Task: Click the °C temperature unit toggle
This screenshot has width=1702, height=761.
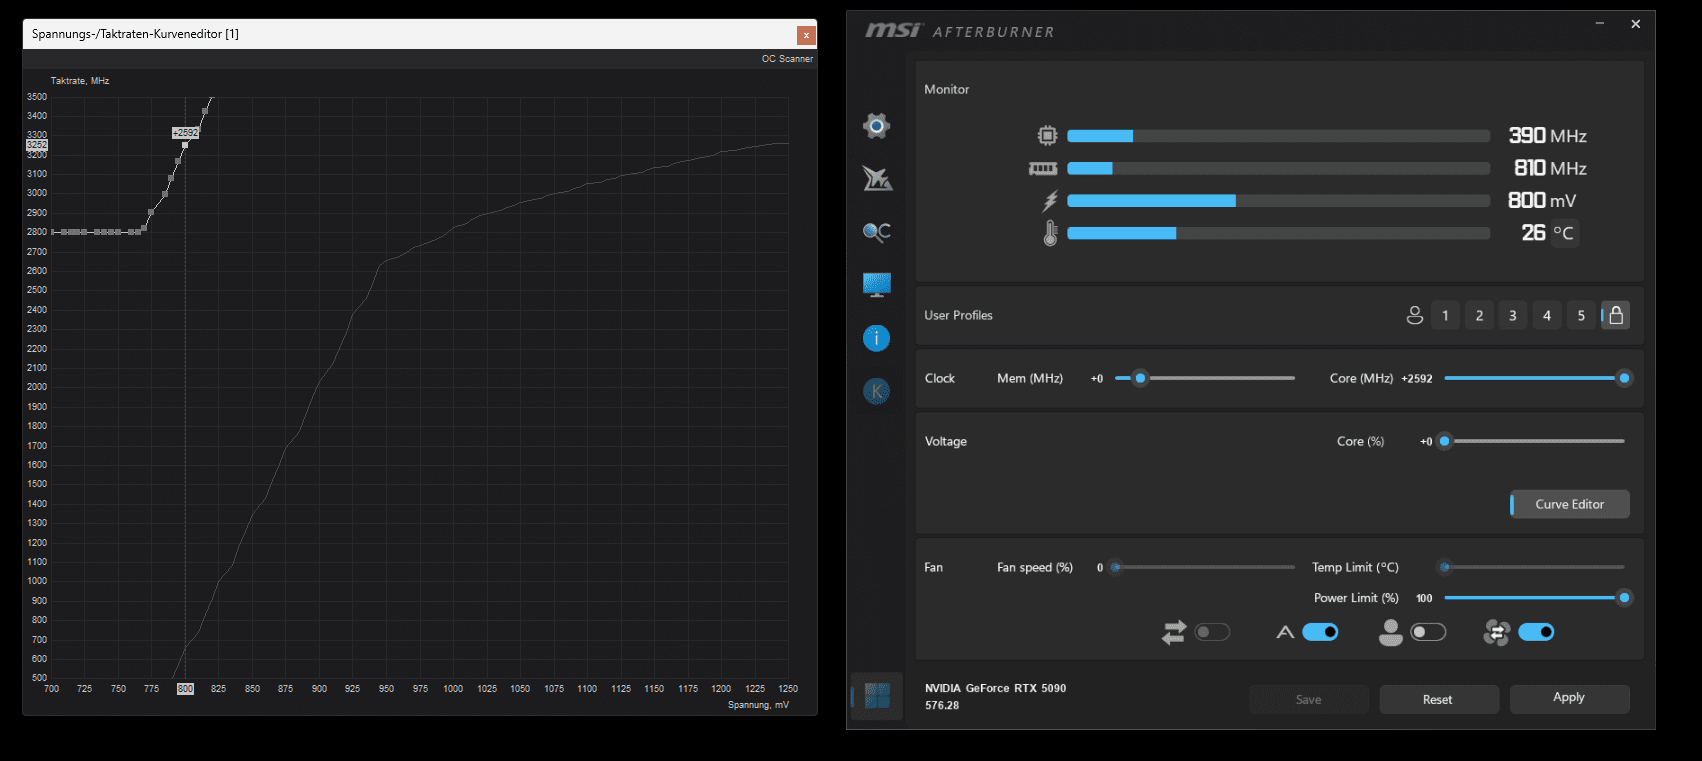Action: tap(1564, 233)
